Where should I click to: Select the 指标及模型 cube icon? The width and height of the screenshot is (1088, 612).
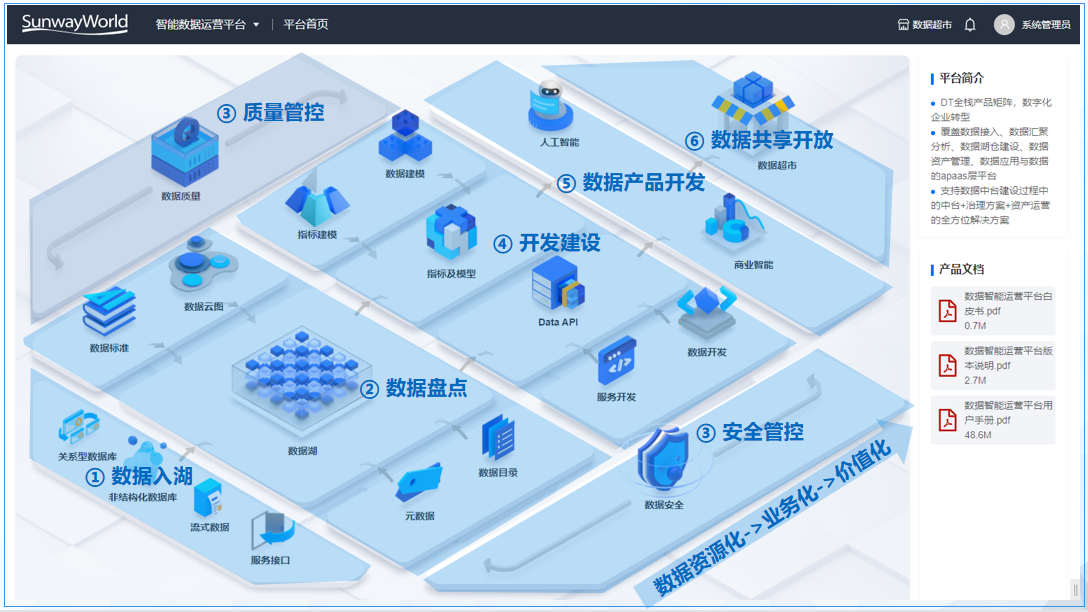click(x=451, y=233)
